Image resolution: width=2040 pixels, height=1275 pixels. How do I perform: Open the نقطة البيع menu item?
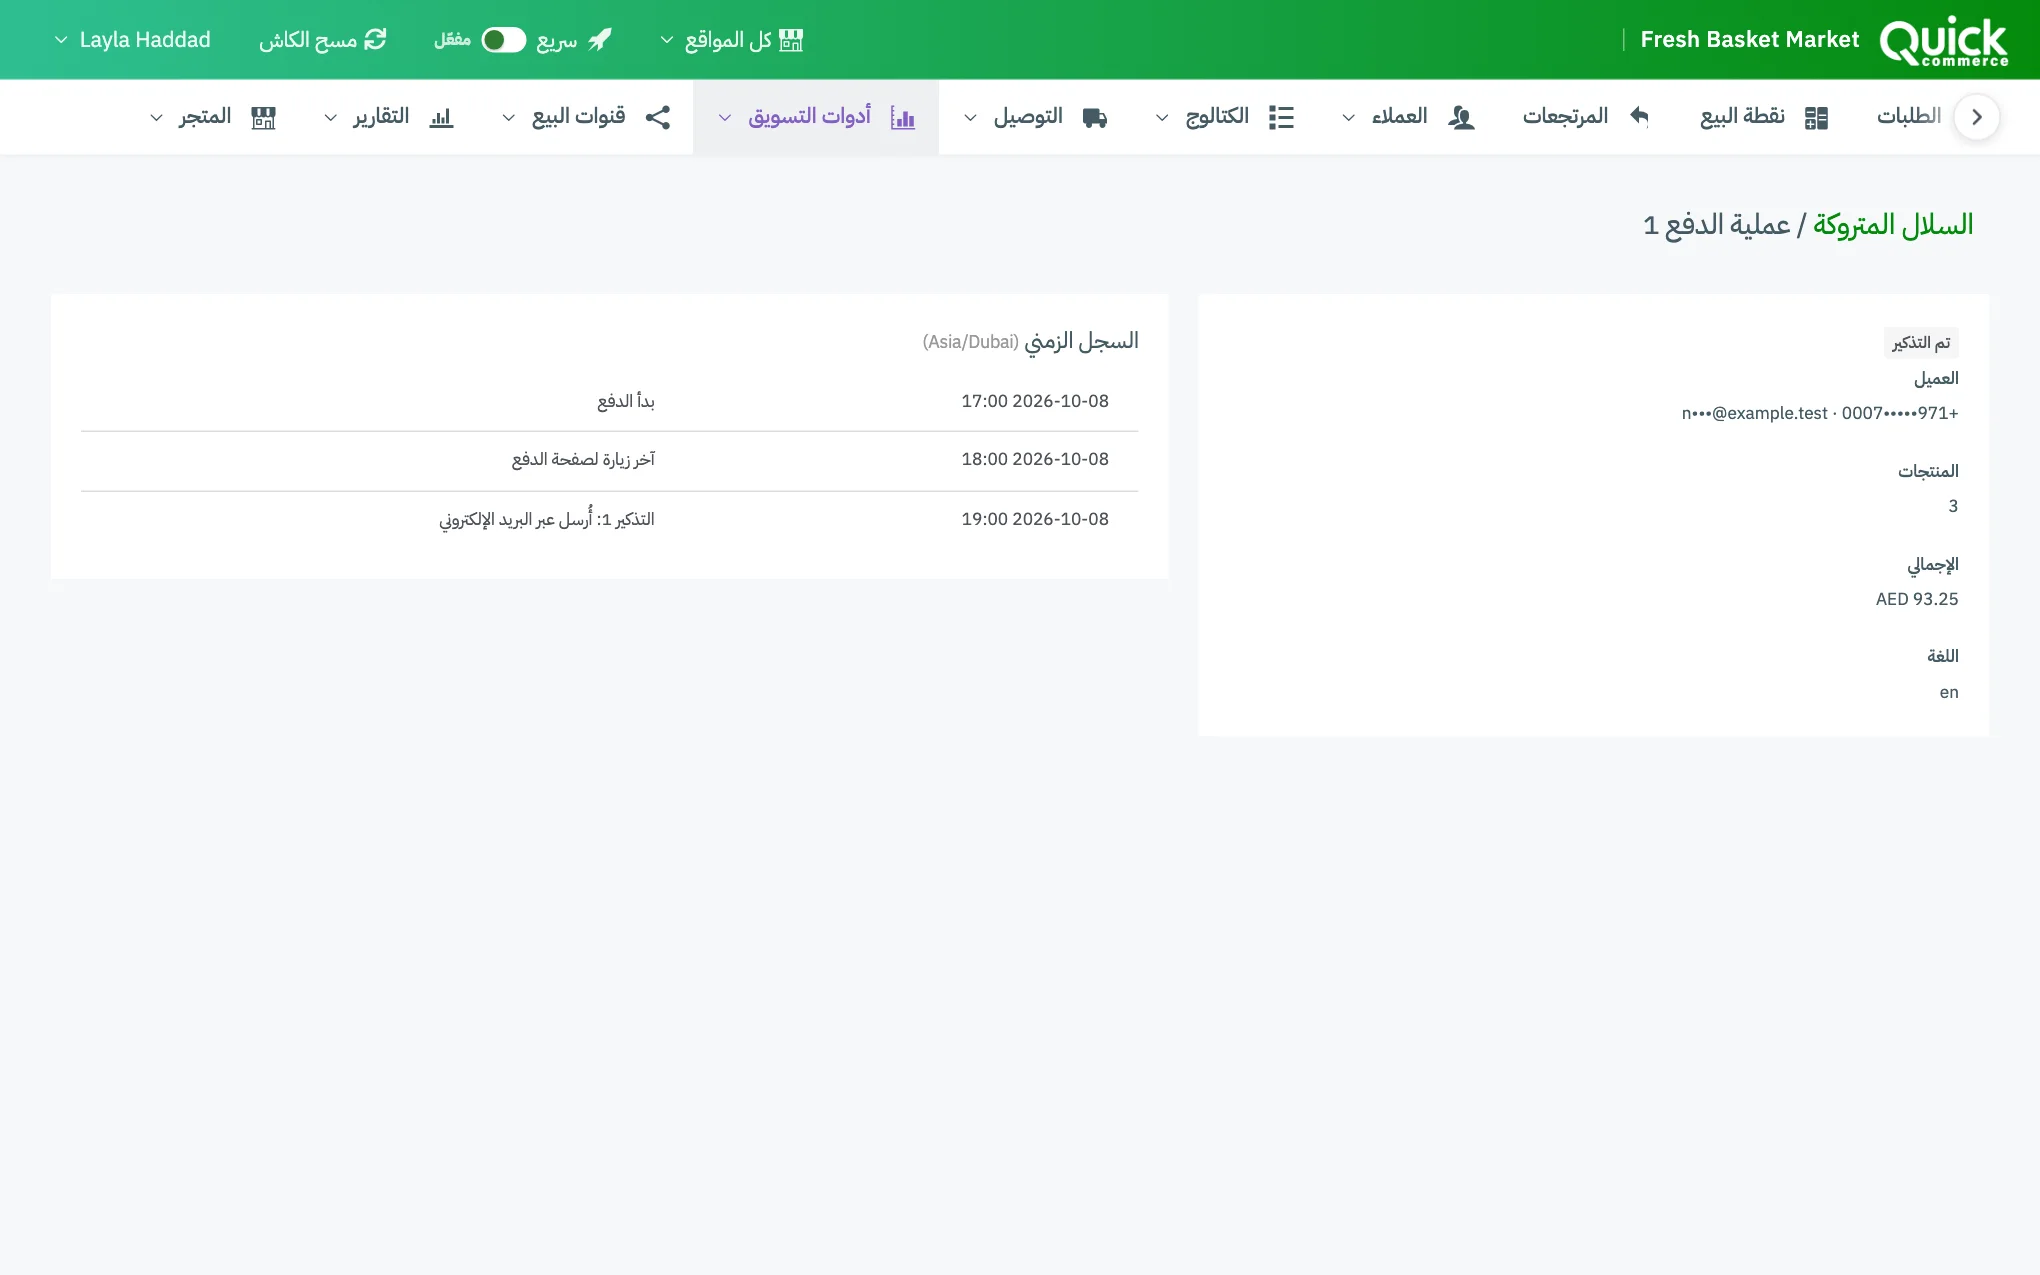click(x=1765, y=117)
